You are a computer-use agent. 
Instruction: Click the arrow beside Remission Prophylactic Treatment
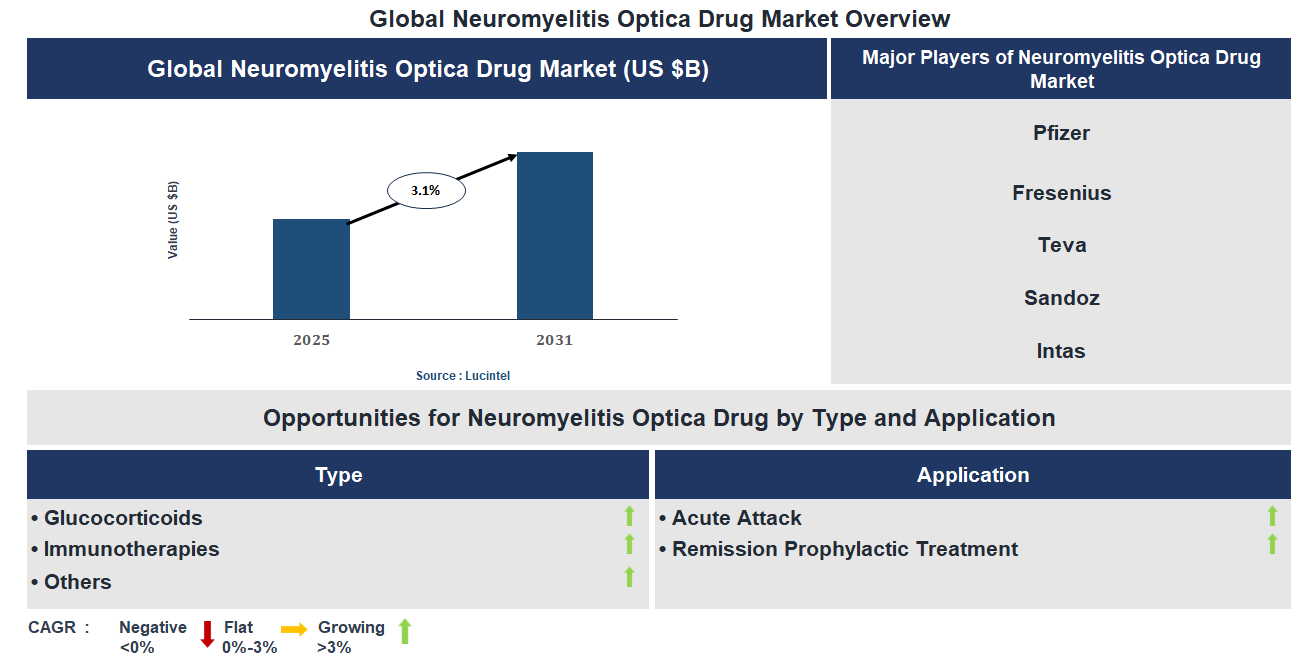[x=1271, y=545]
